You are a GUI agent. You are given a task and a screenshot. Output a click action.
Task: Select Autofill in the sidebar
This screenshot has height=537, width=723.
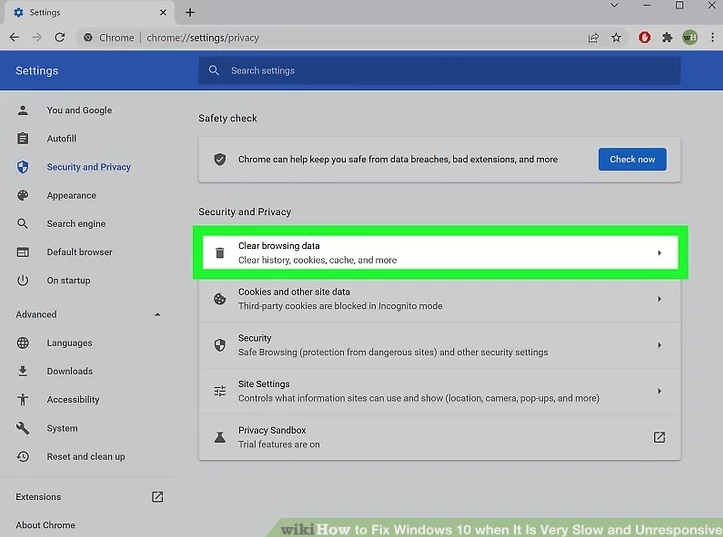(61, 139)
